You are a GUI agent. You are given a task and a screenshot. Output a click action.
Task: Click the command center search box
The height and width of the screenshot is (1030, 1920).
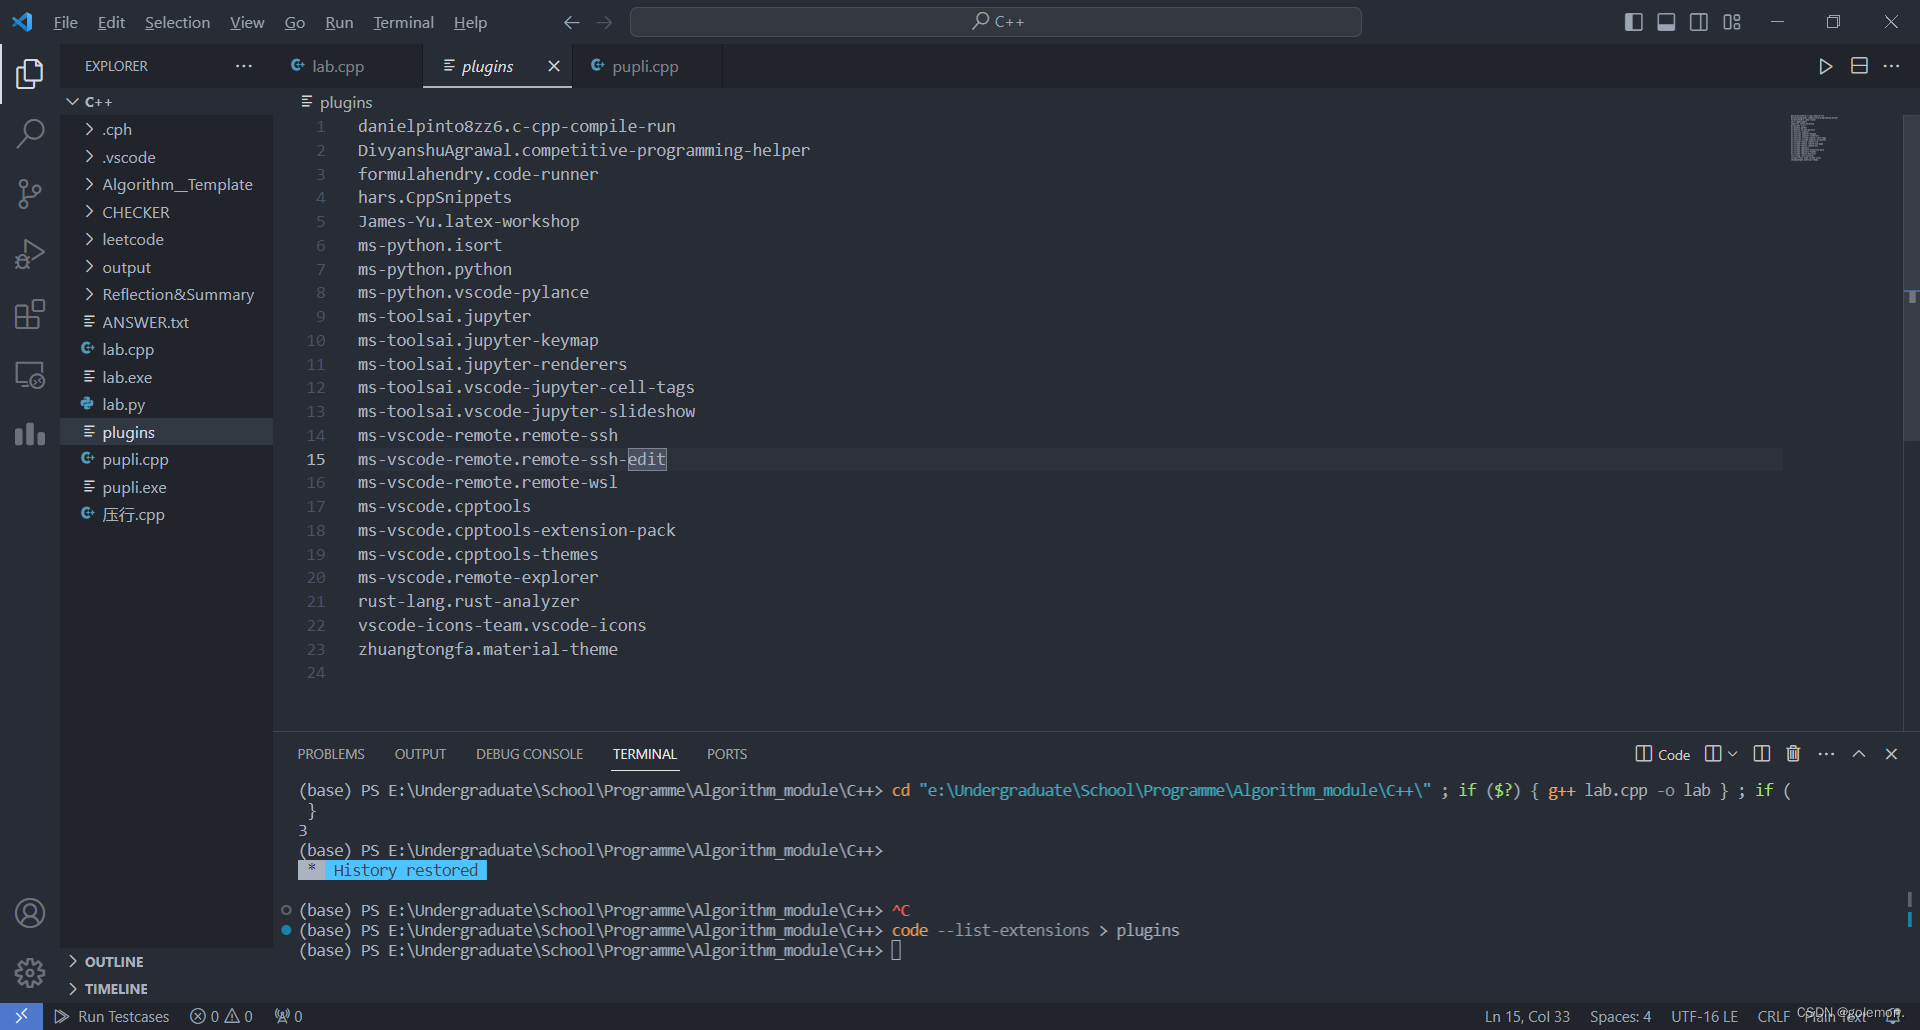[996, 22]
